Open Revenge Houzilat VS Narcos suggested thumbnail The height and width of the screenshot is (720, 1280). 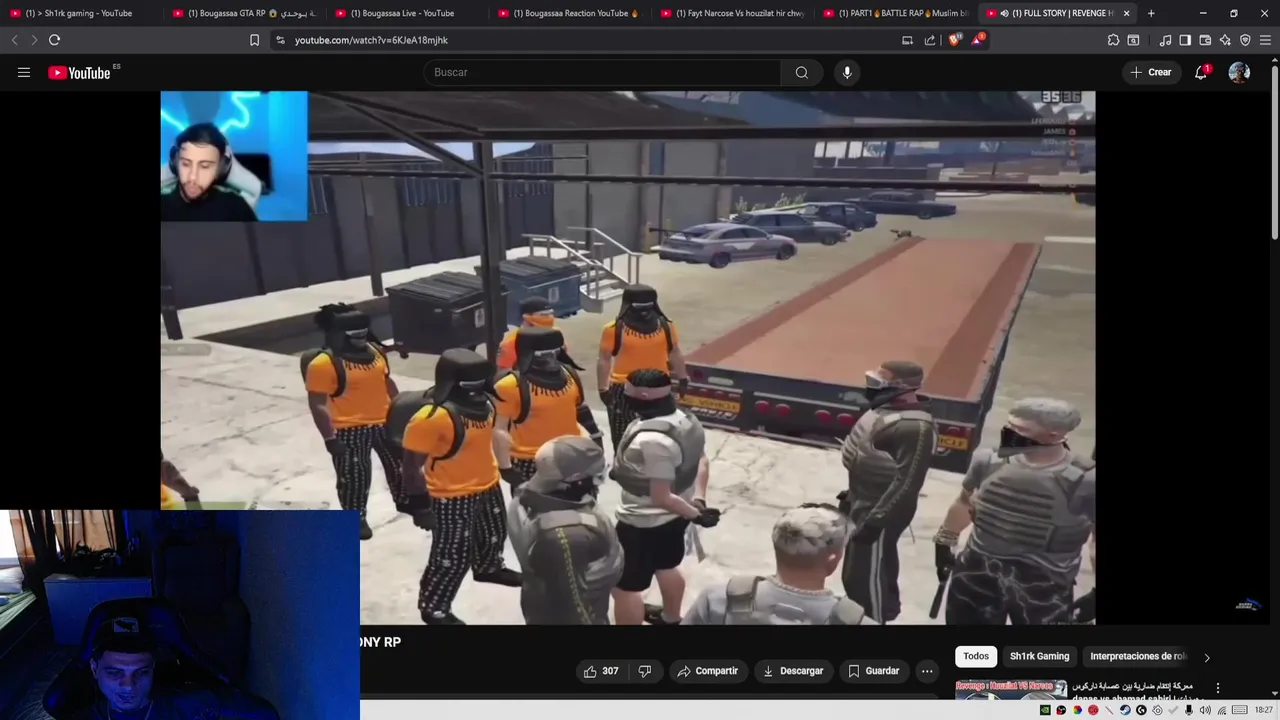click(x=1011, y=690)
